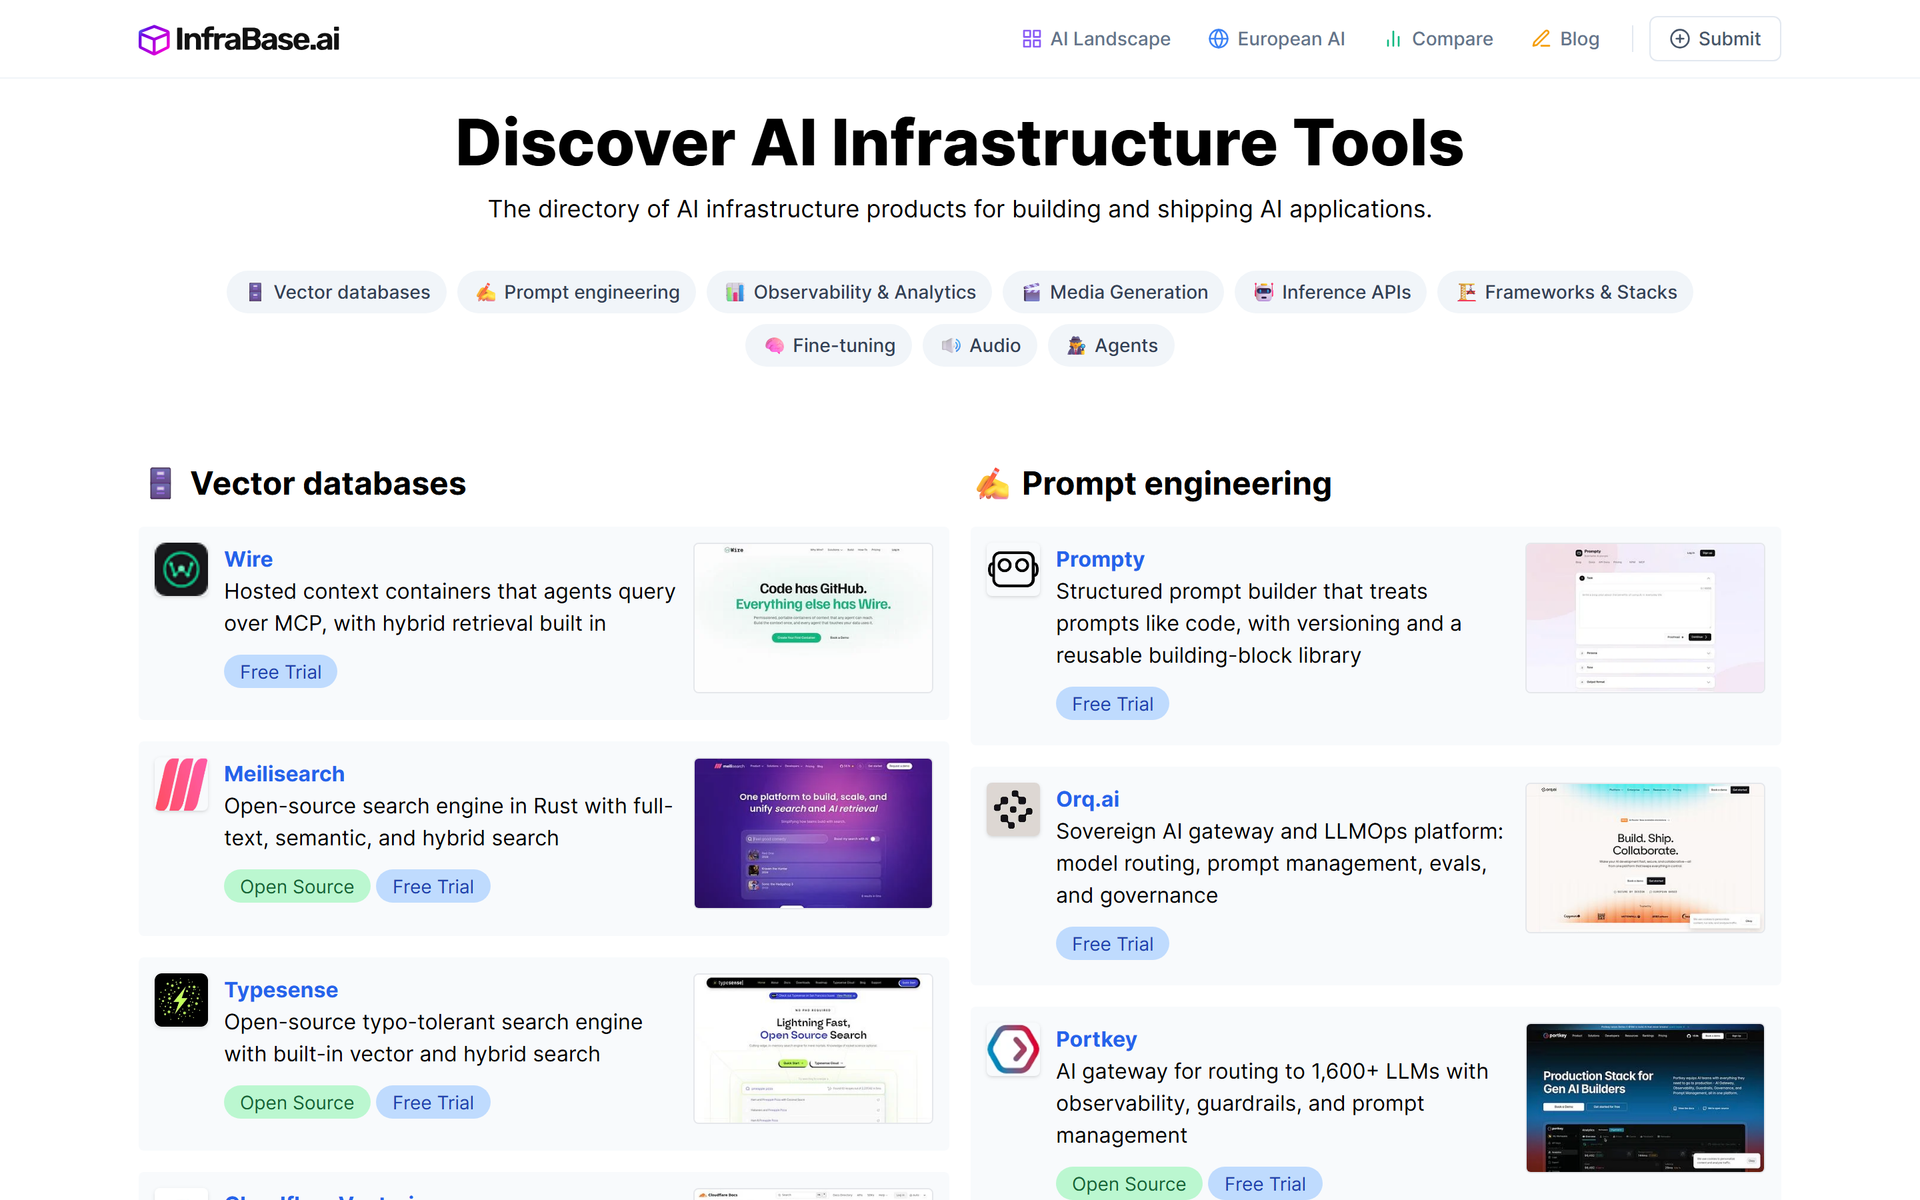Screen dimensions: 1920x1200
Task: Click the Vector databases section heading icon
Action: 160,483
